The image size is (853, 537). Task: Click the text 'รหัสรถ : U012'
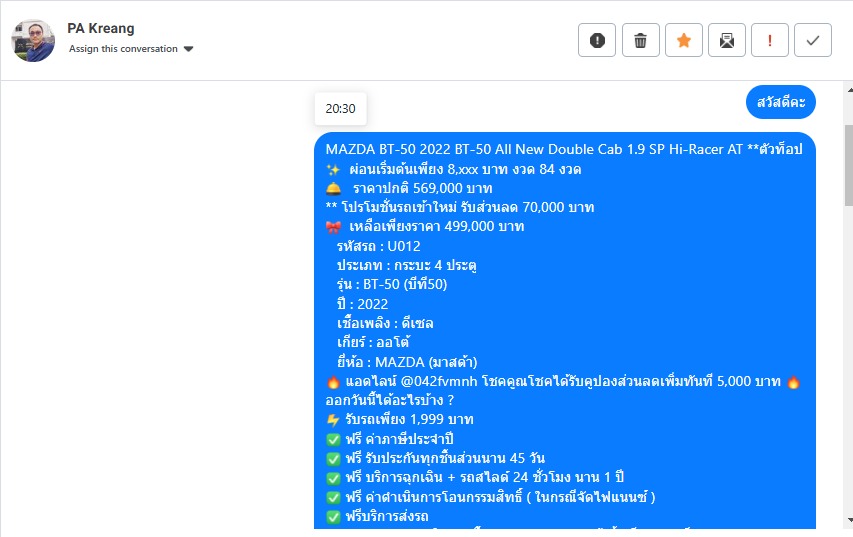click(x=379, y=246)
